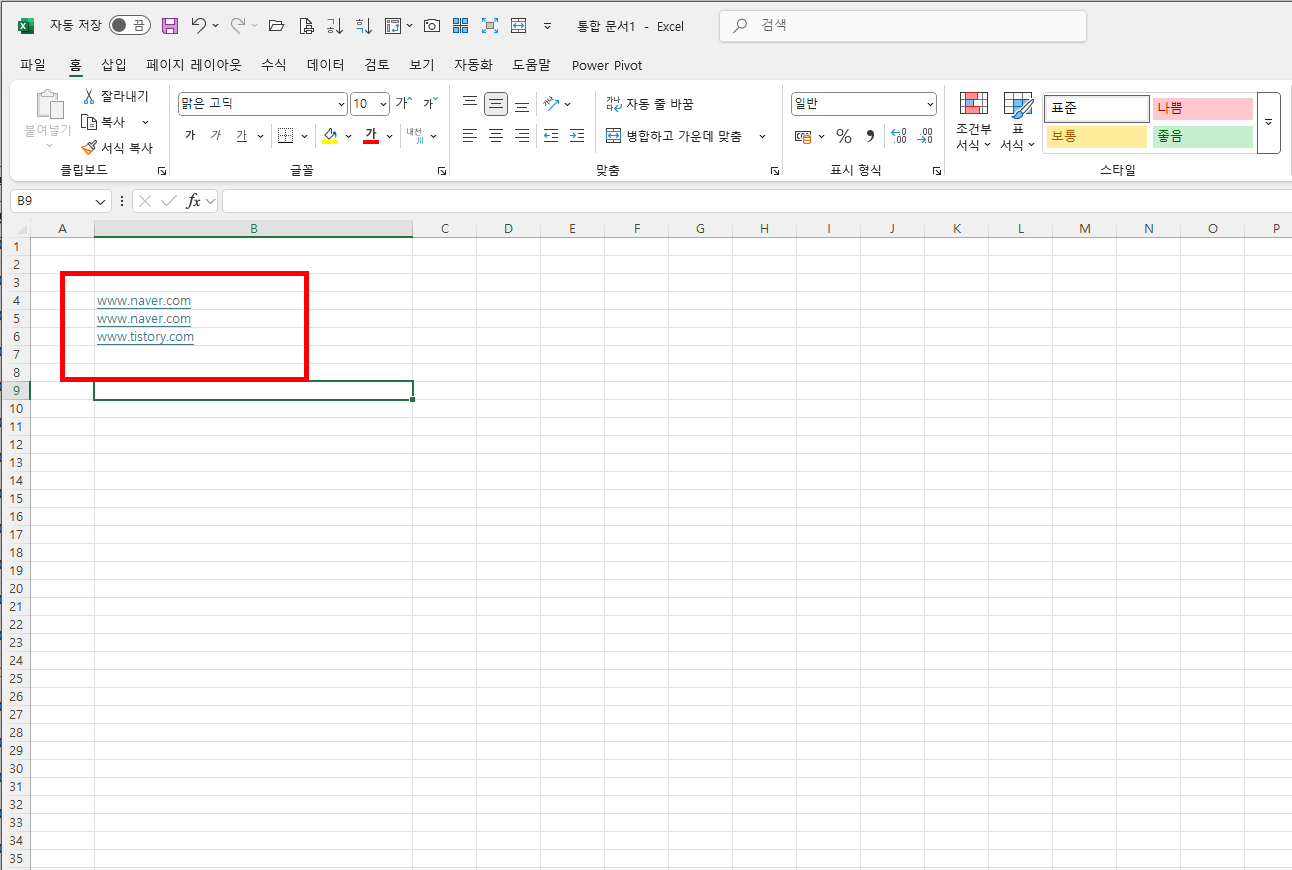This screenshot has height=870, width=1292.
Task: Switch to the Power Pivot tab
Action: click(x=607, y=65)
